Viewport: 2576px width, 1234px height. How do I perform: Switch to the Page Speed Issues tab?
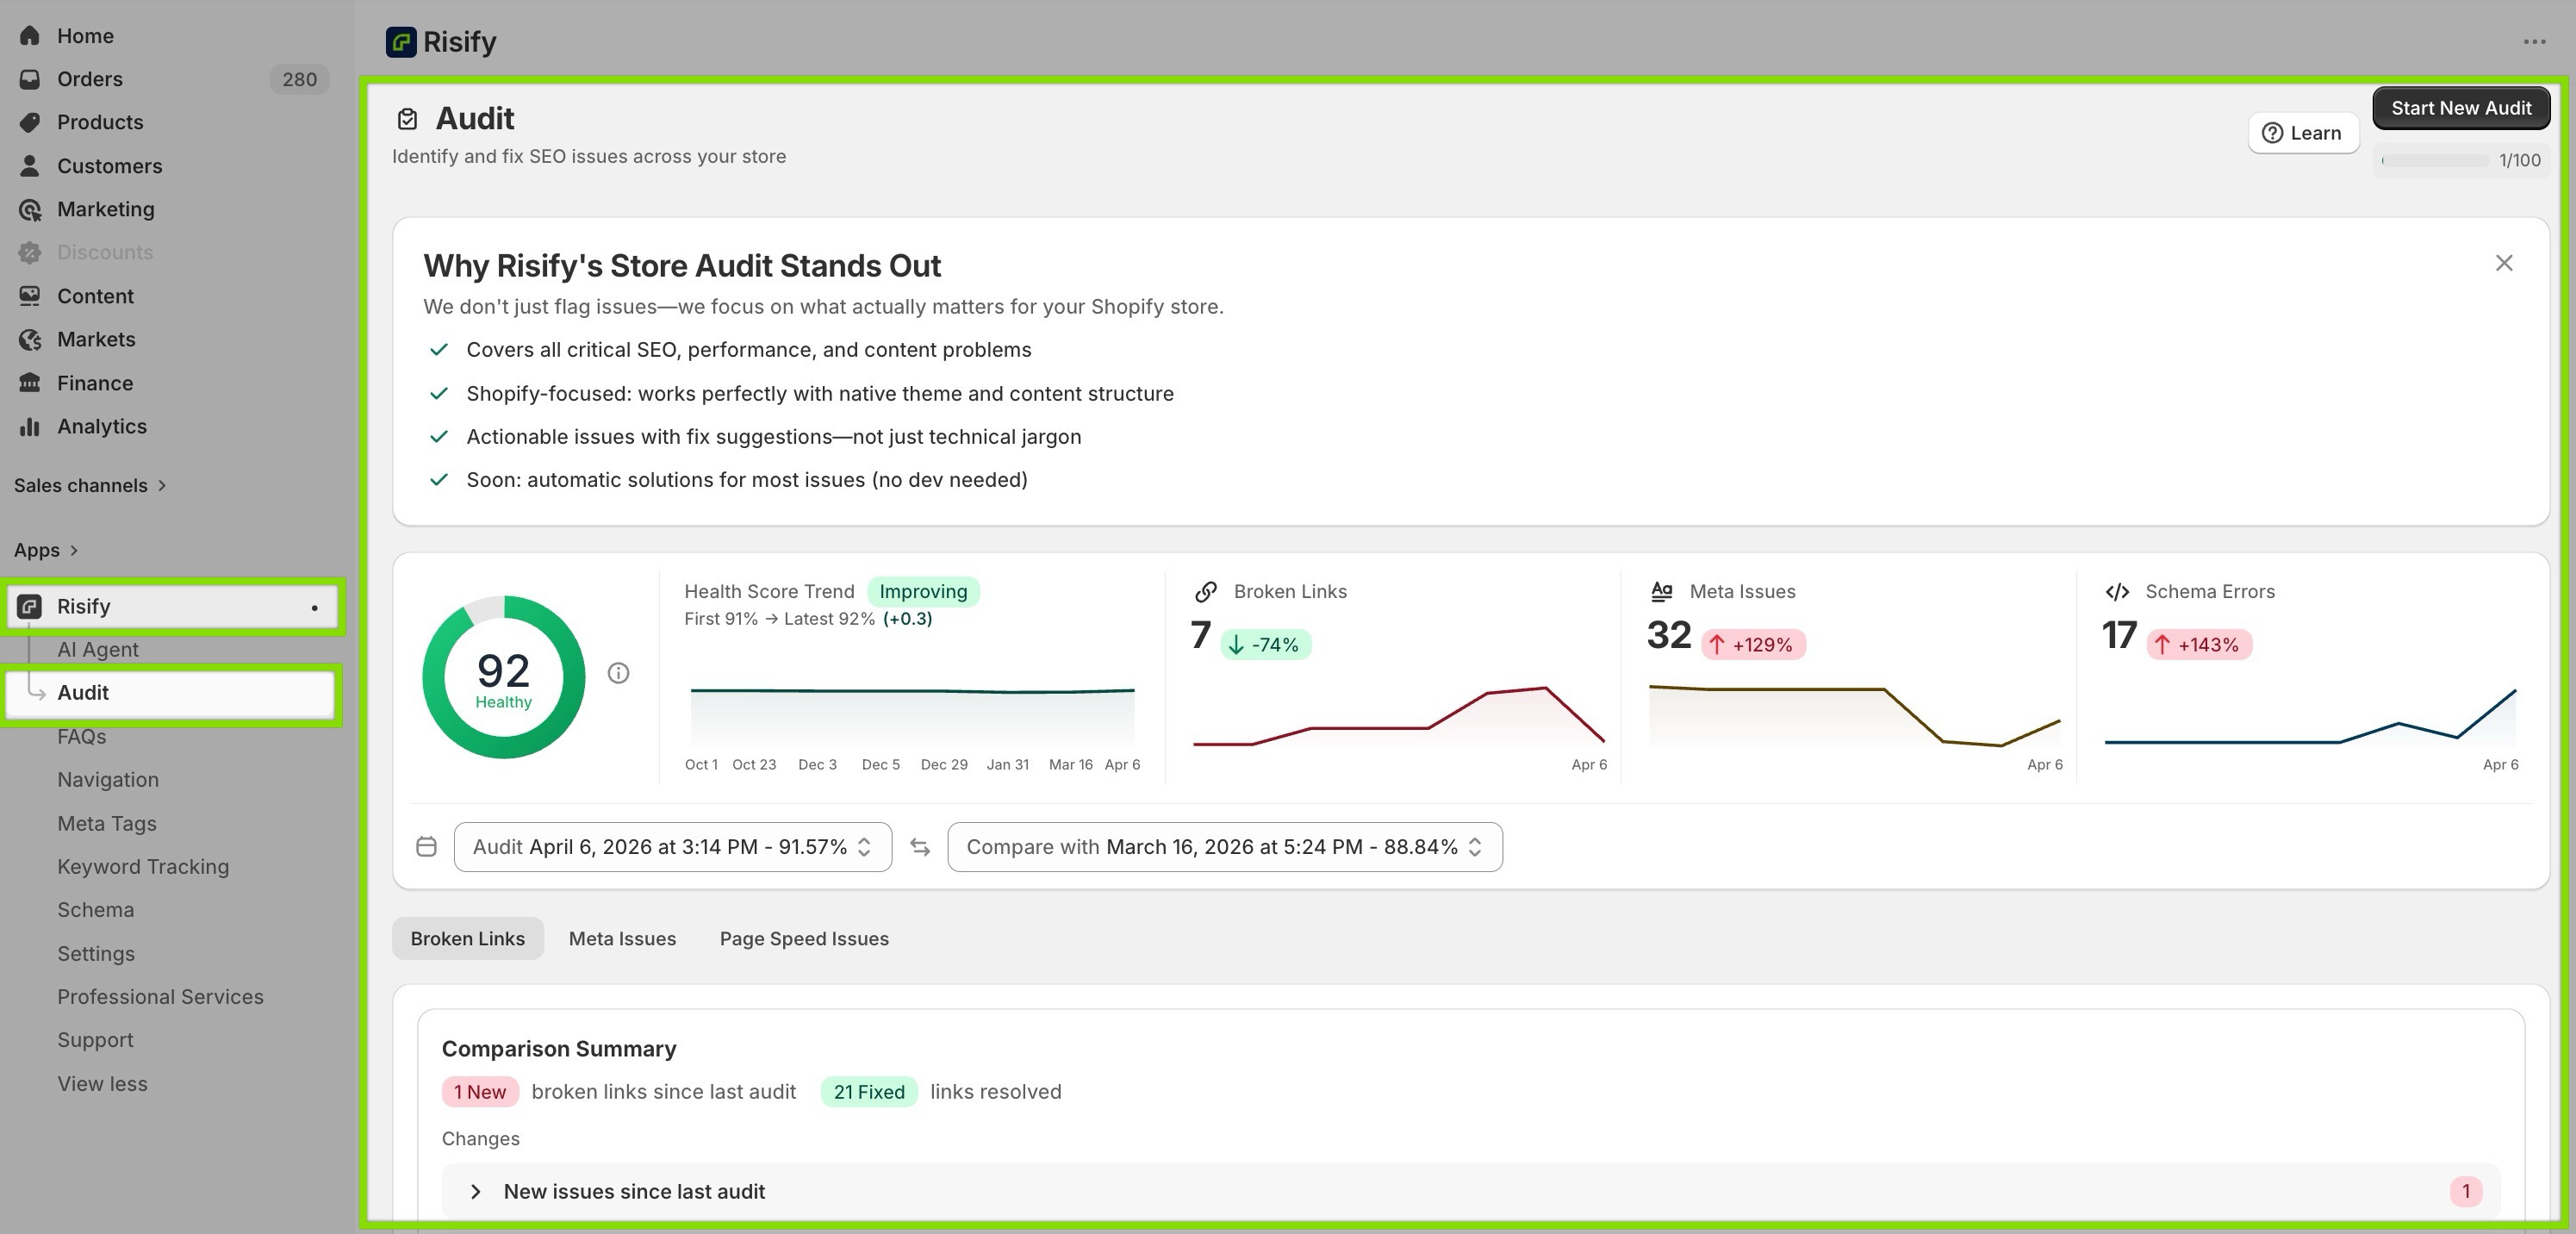pyautogui.click(x=804, y=939)
